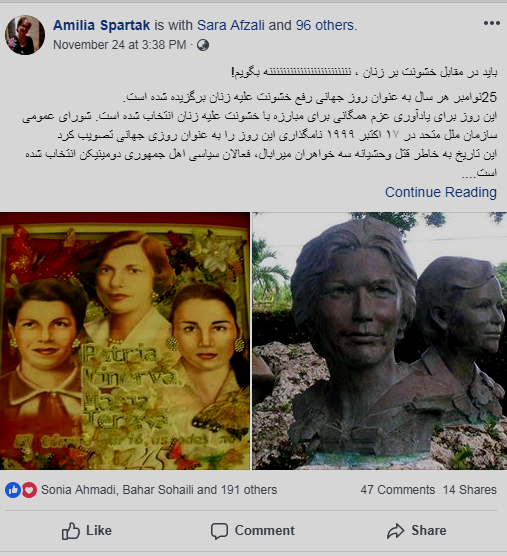Click the arrow Share icon

[x=395, y=531]
